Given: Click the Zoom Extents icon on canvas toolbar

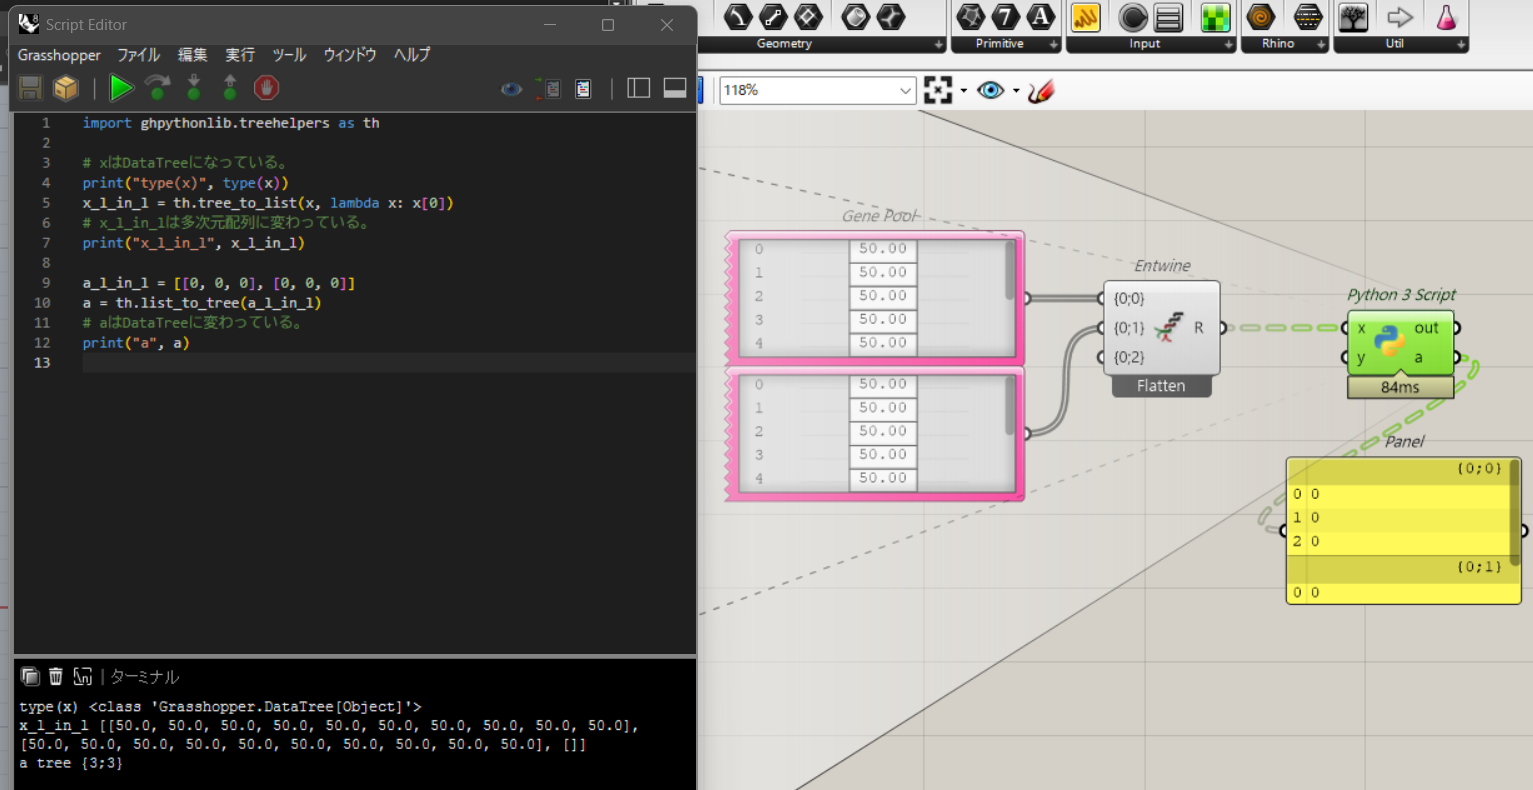Looking at the screenshot, I should pyautogui.click(x=938, y=90).
